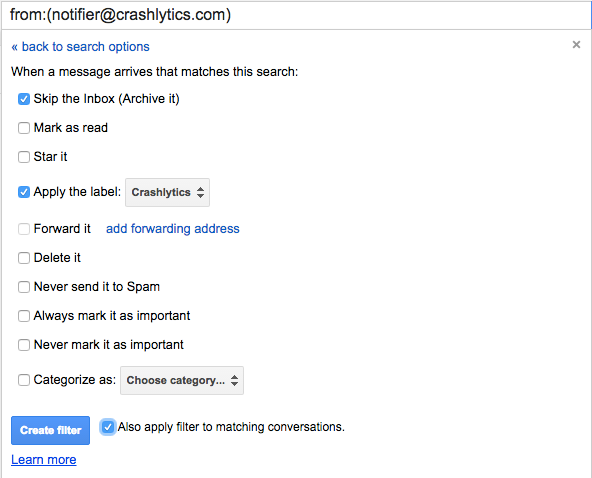This screenshot has width=592, height=478.
Task: Tick the Star it checkbox
Action: 24,157
